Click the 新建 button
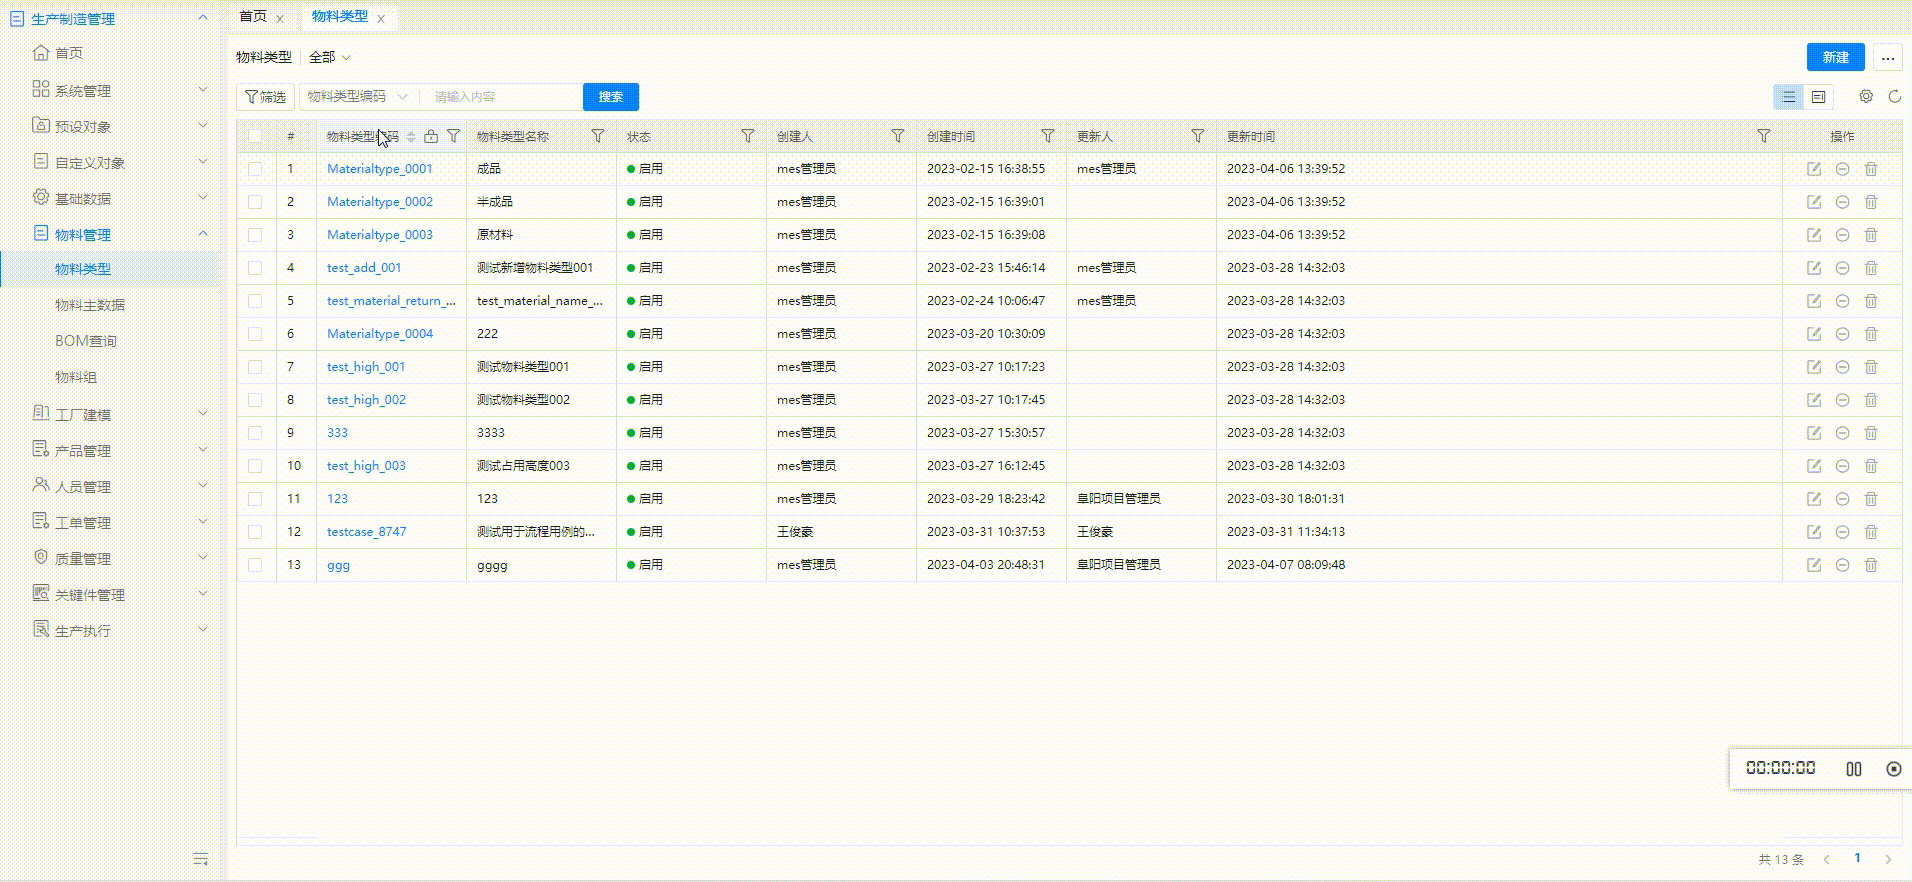The height and width of the screenshot is (882, 1912). 1834,58
